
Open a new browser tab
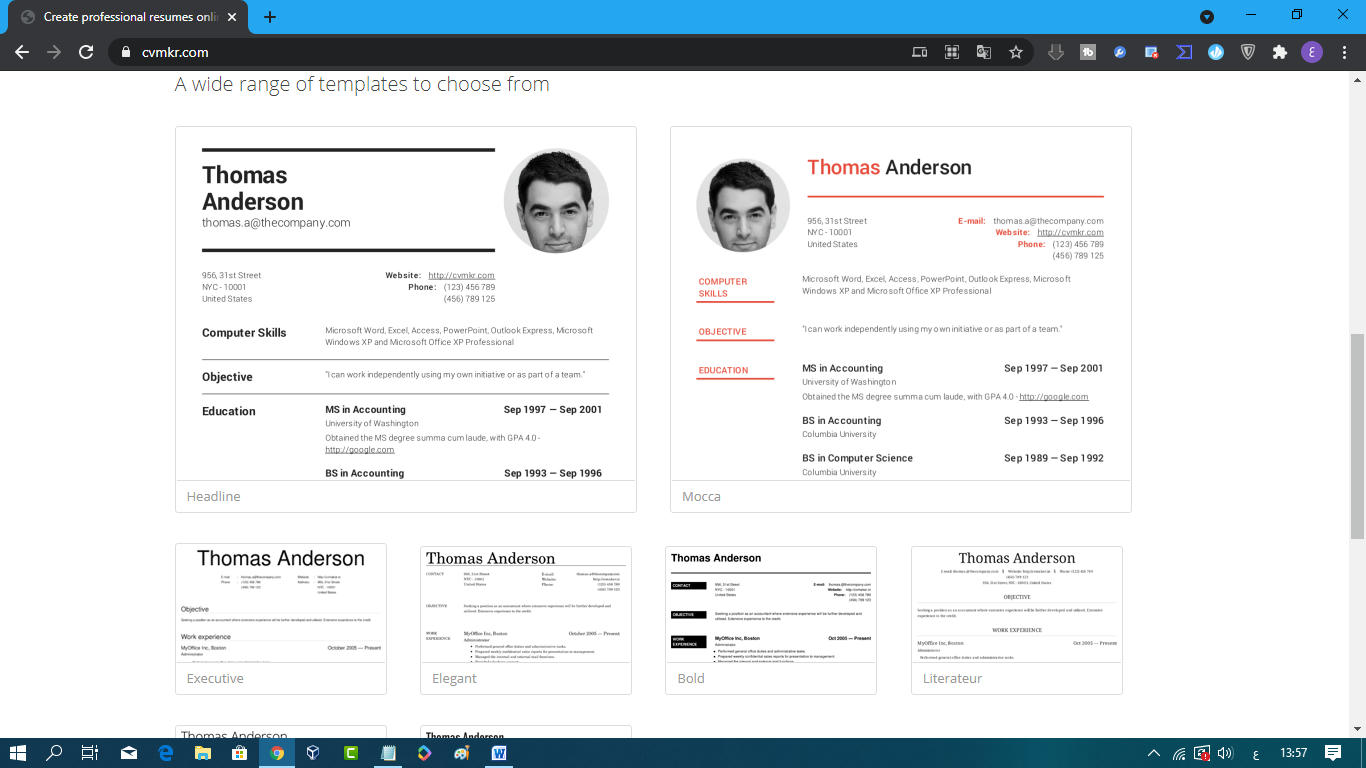click(x=270, y=17)
